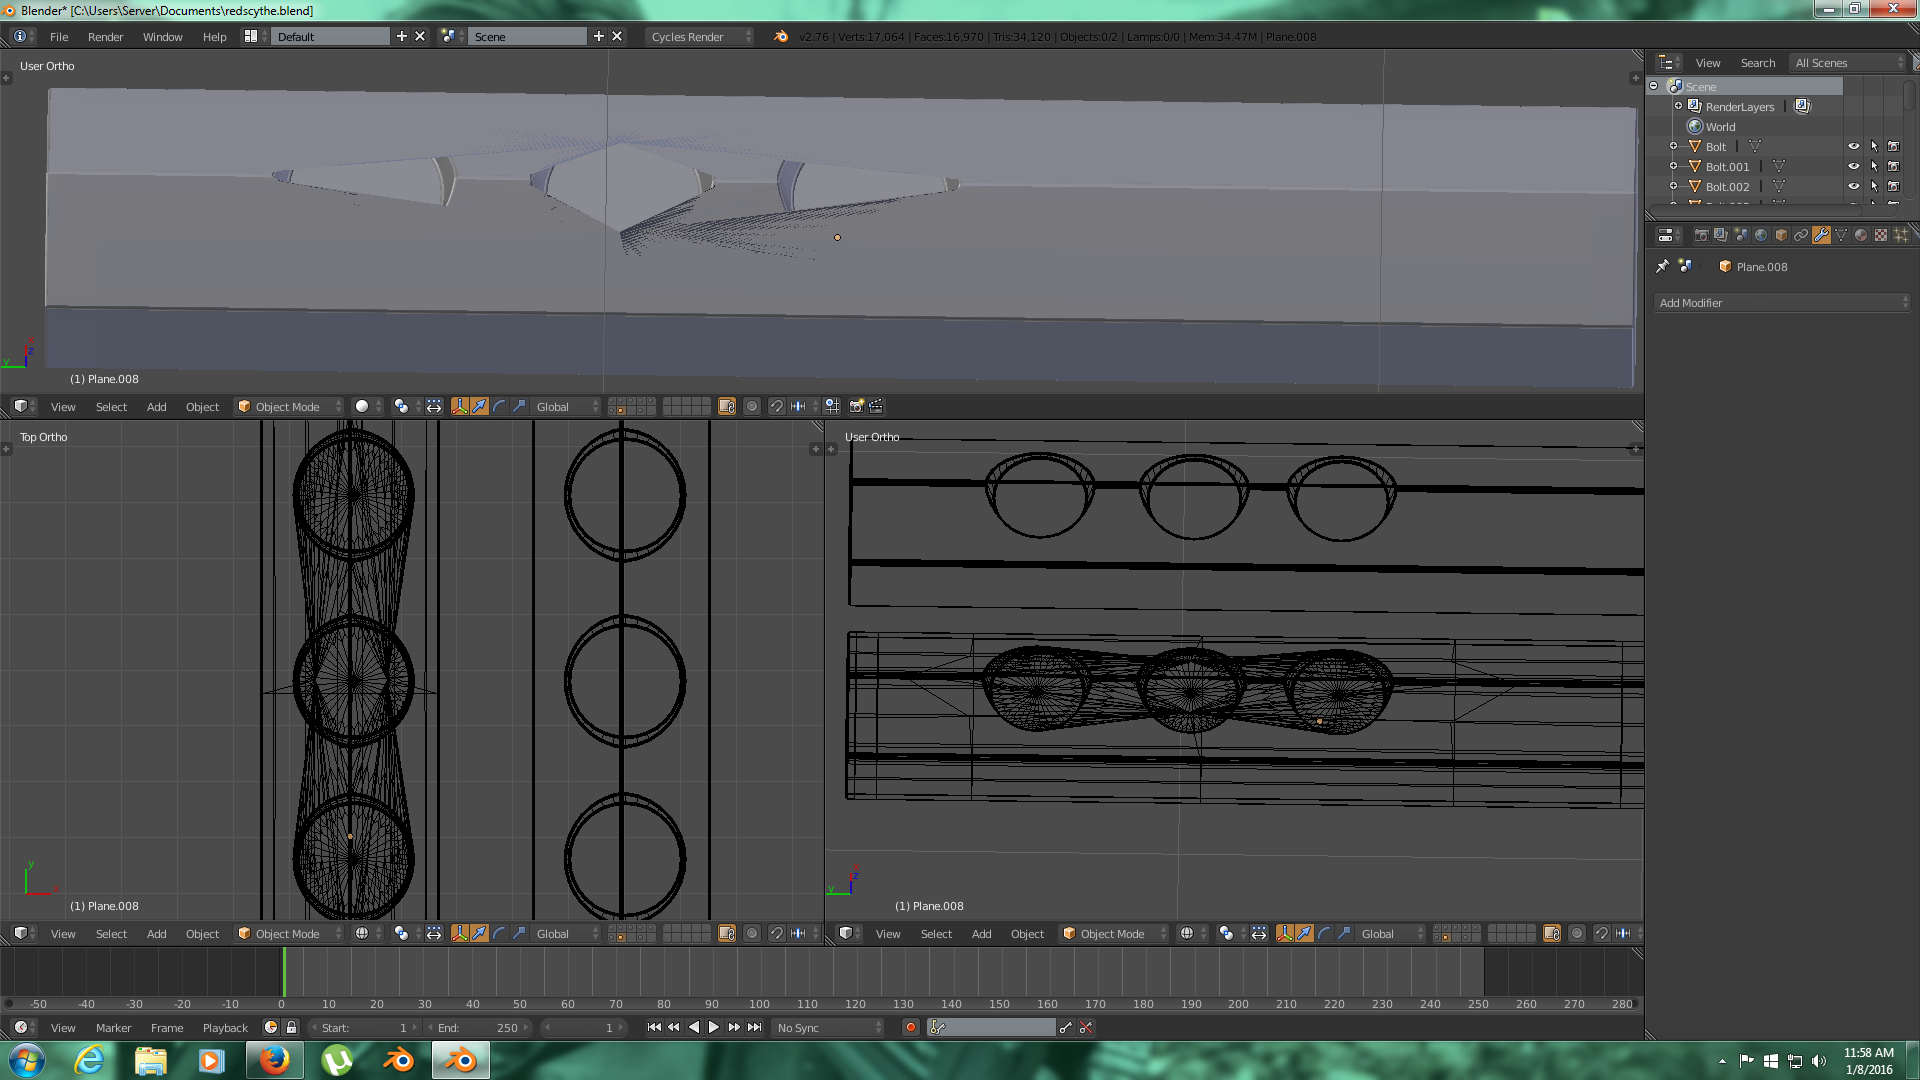
Task: Click the outliner vertical scrollbar
Action: [x=1909, y=97]
